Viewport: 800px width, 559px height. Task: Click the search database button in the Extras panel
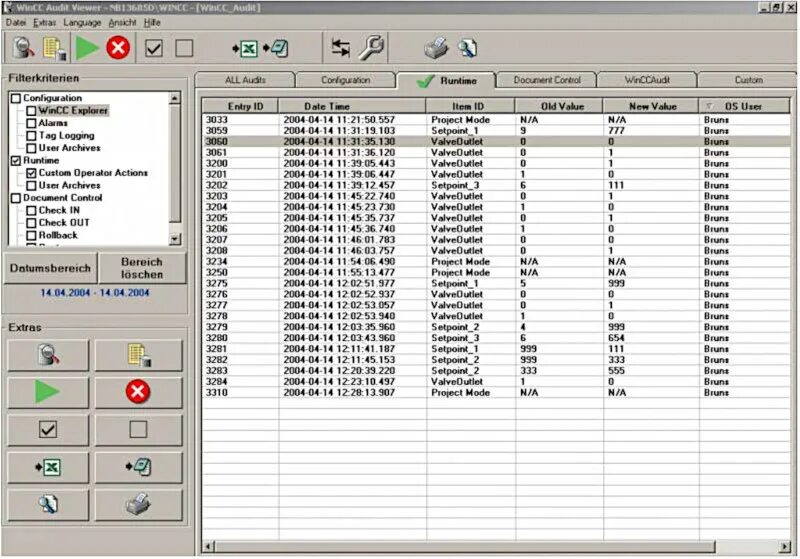coord(48,354)
